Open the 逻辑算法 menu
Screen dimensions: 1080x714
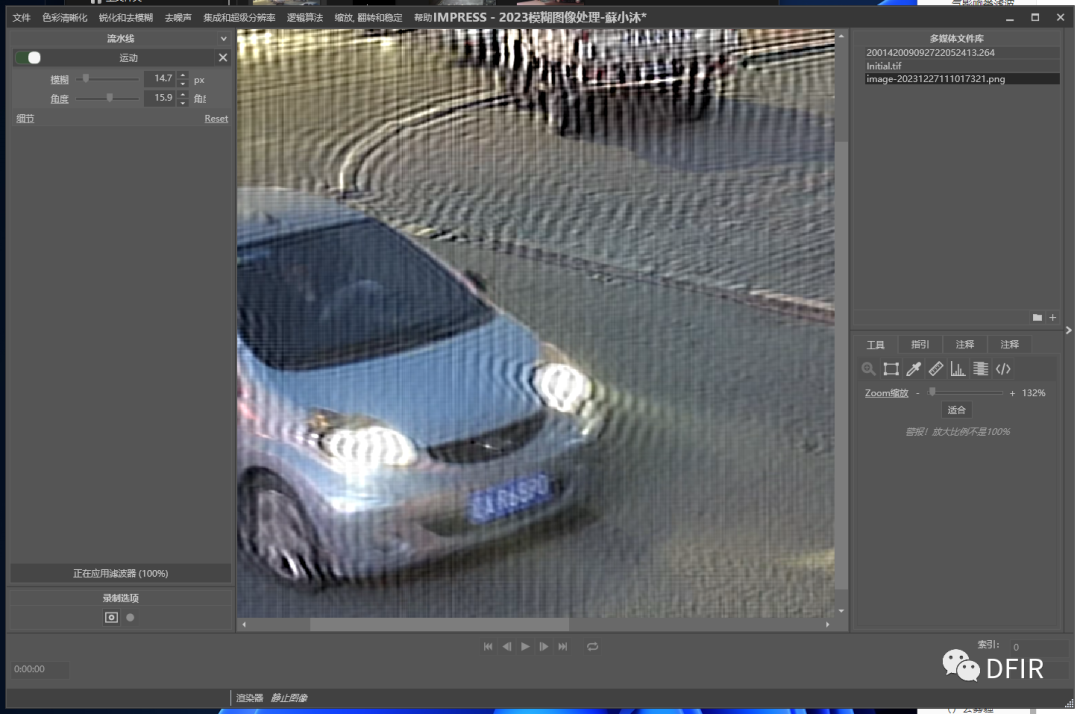305,18
